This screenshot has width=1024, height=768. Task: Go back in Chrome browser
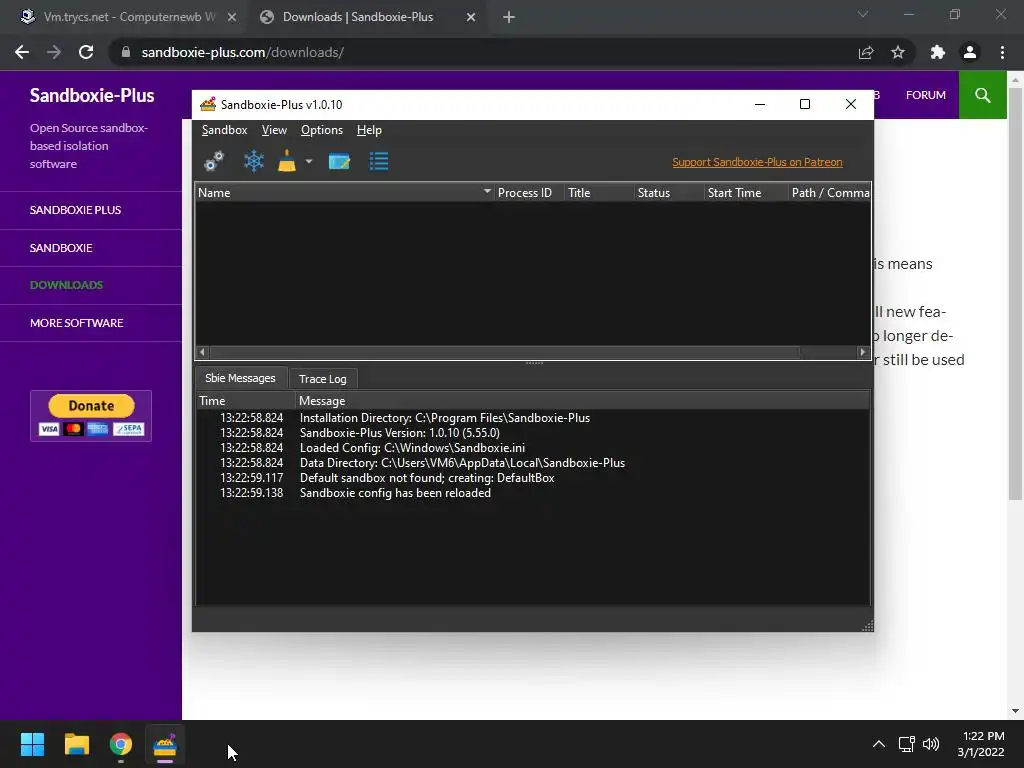(x=22, y=52)
